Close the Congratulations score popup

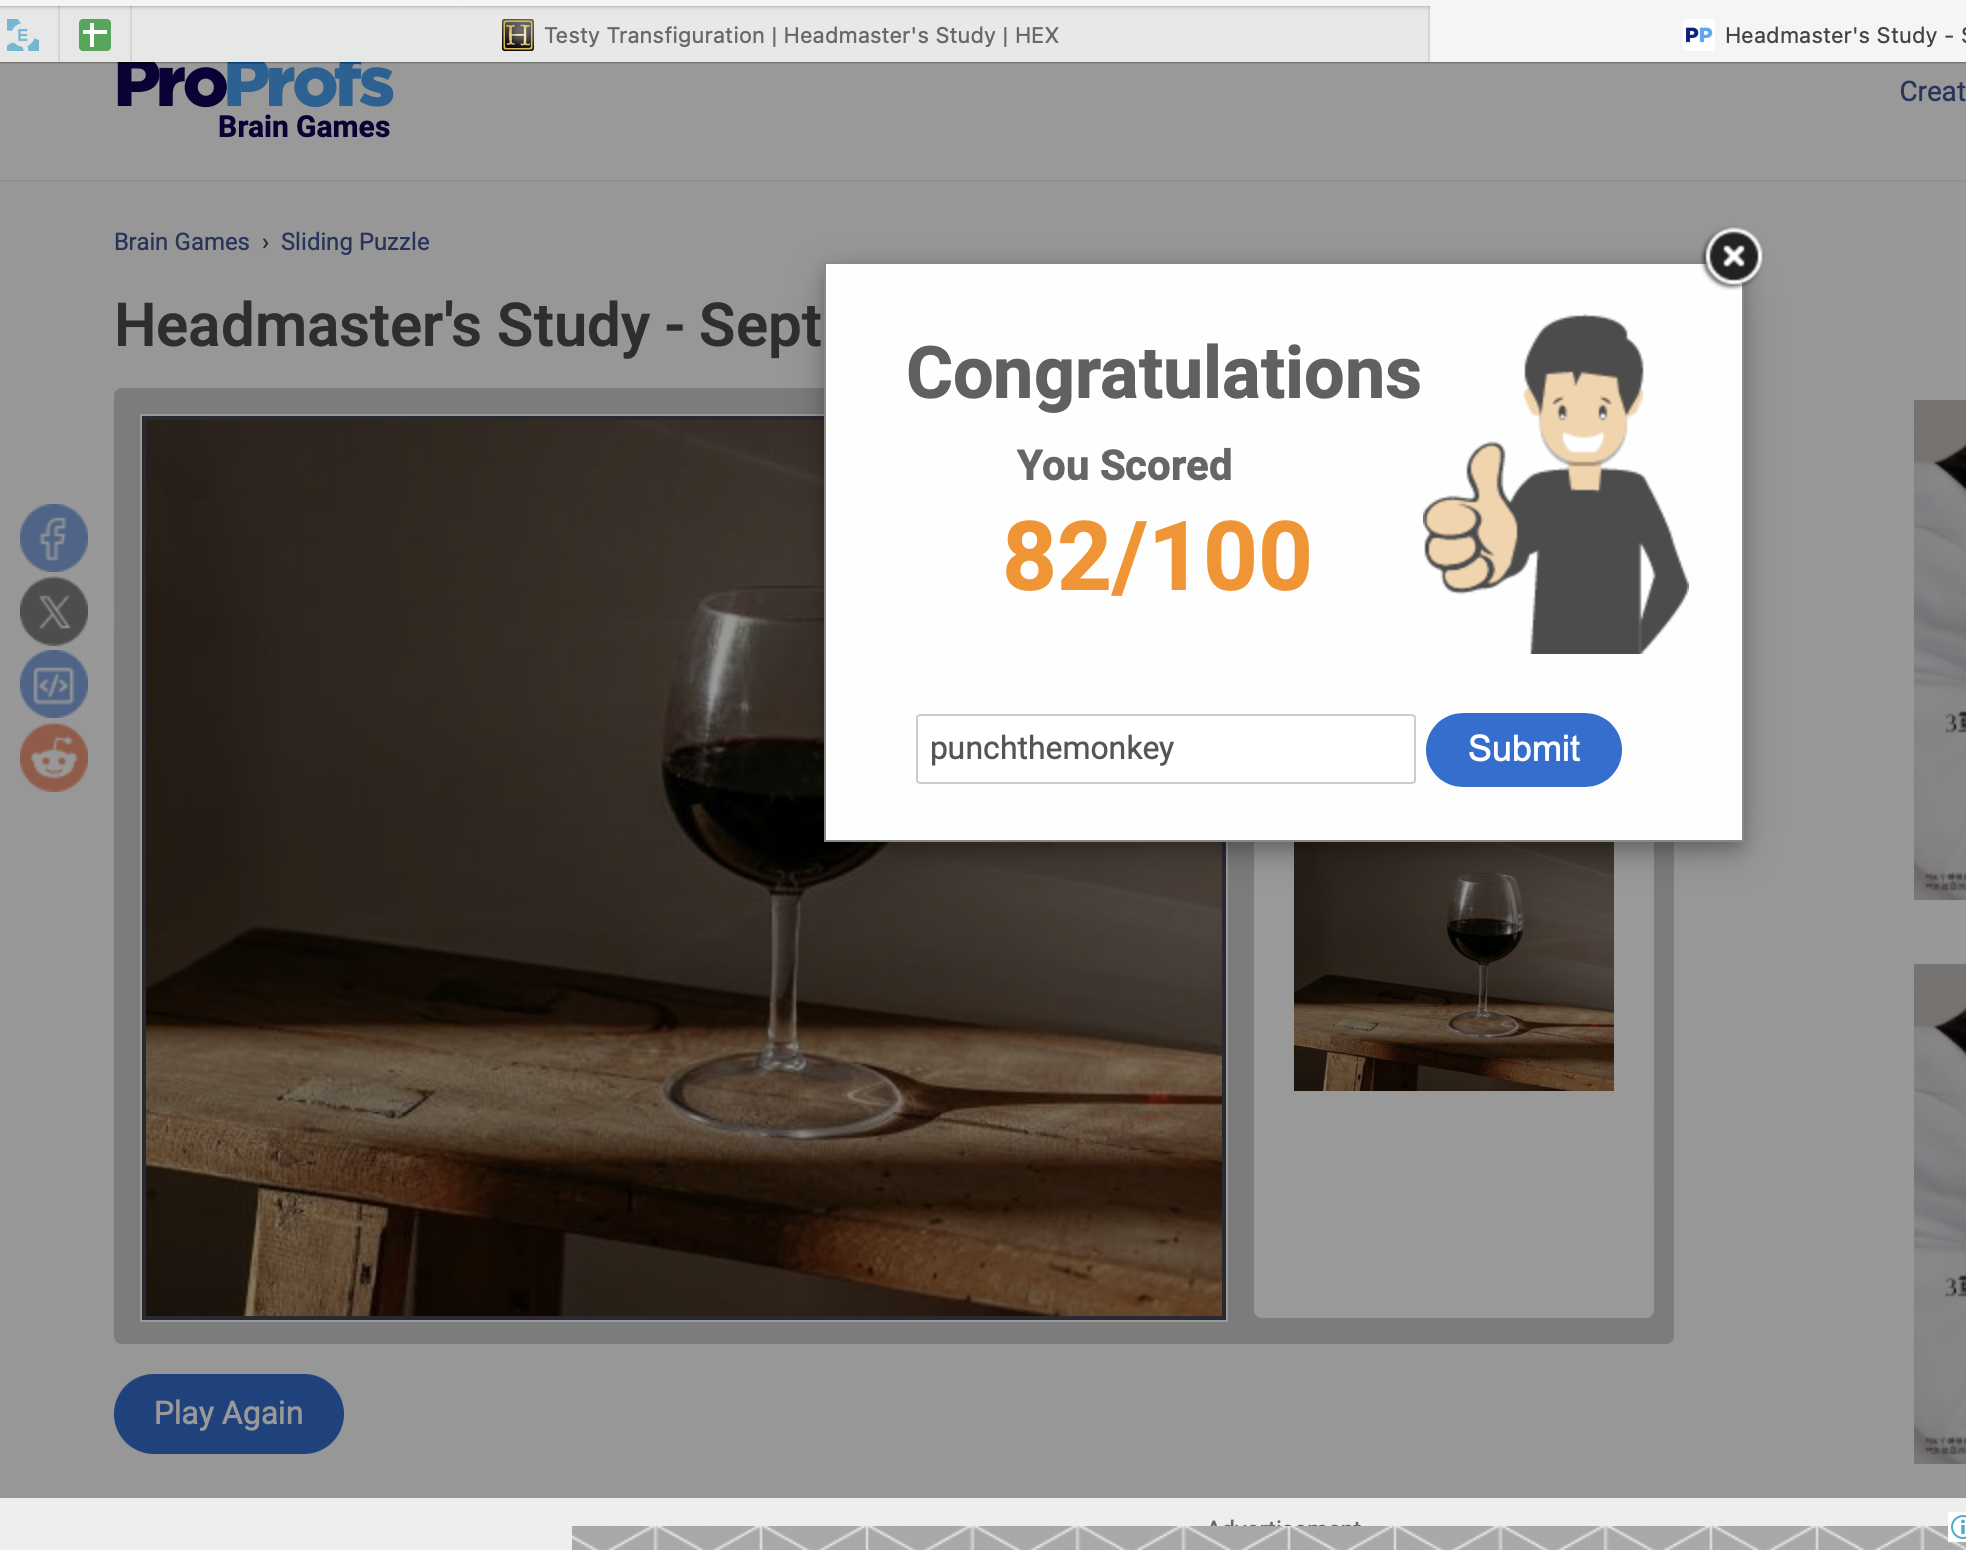coord(1733,257)
